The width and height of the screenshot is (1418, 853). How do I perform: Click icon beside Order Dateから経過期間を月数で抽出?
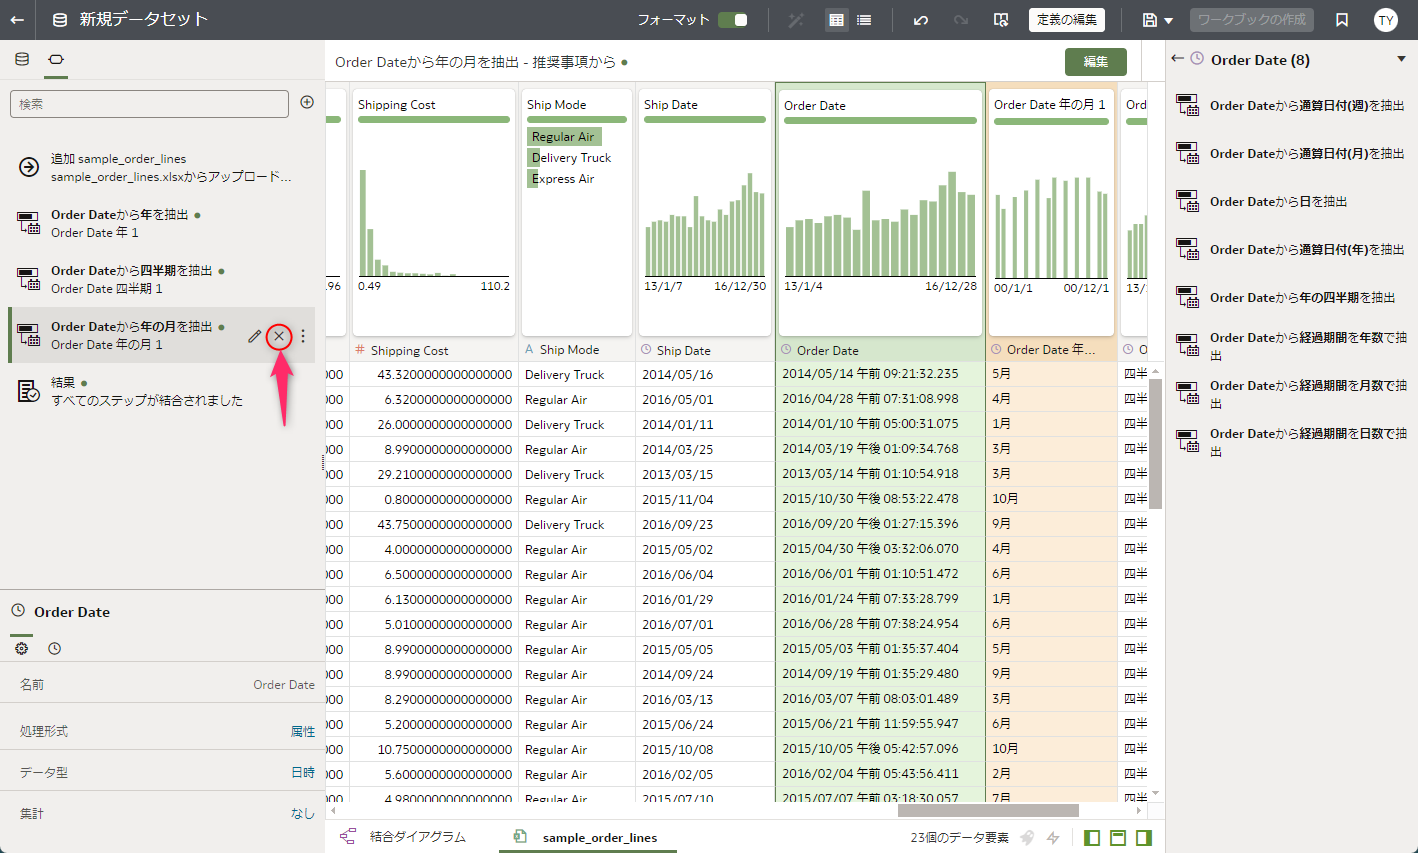click(x=1187, y=393)
